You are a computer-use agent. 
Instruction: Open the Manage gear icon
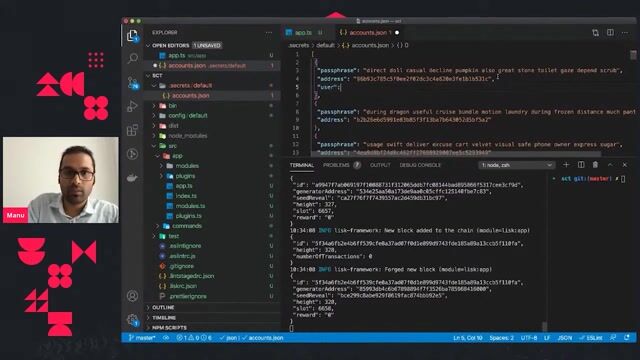coord(133,320)
